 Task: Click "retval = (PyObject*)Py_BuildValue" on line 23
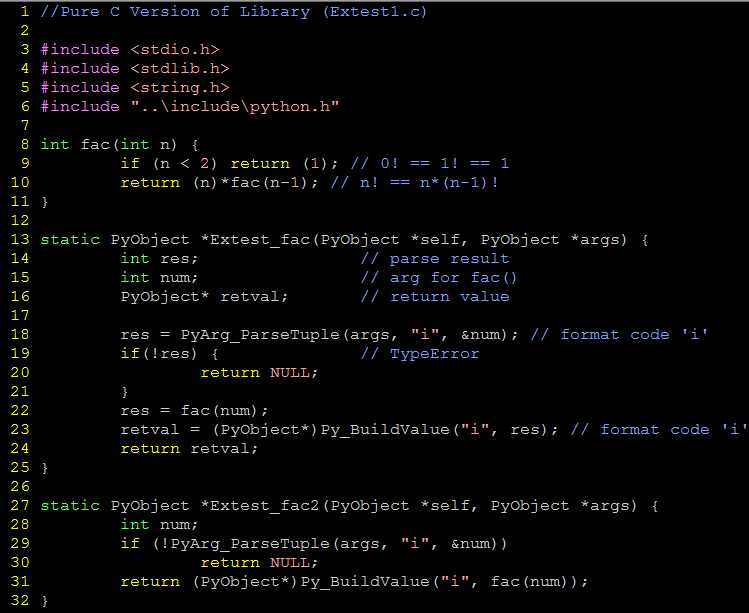tap(285, 430)
